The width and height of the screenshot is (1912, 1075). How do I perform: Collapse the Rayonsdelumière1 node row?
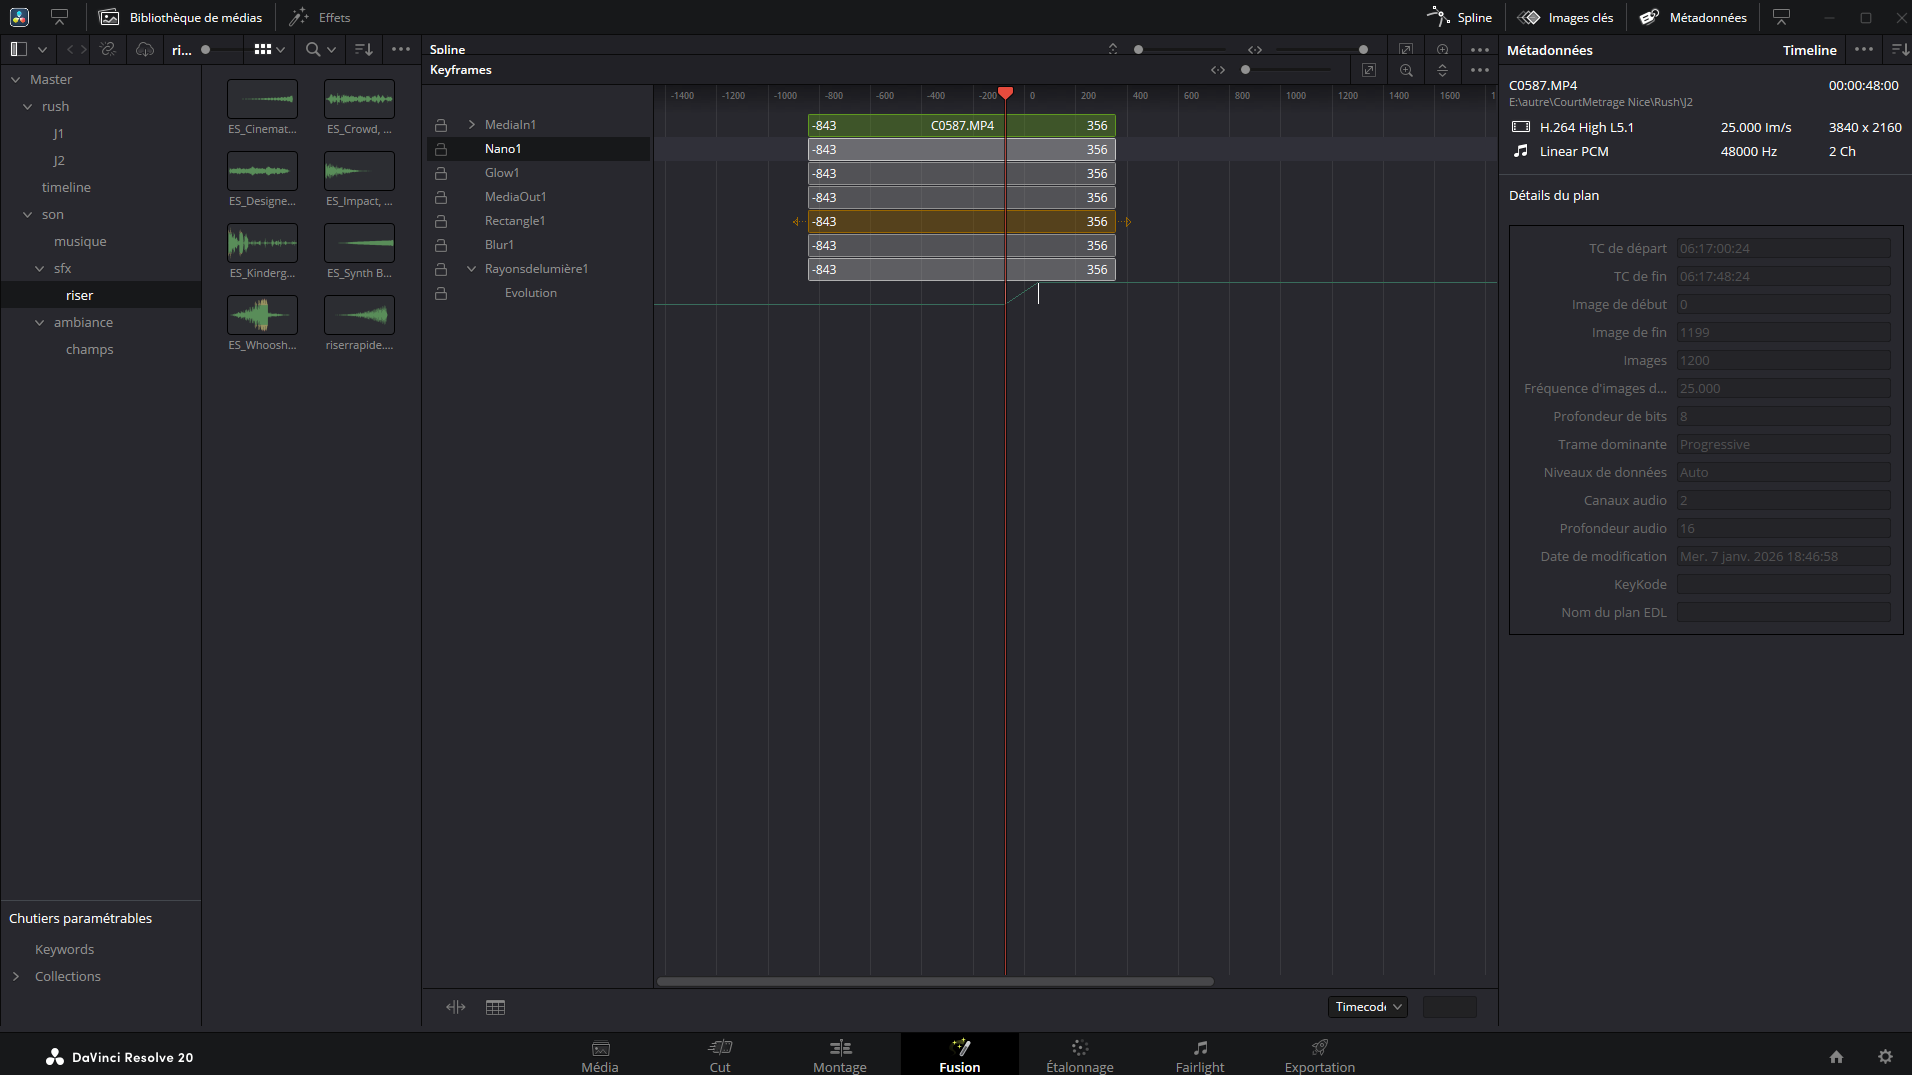click(472, 269)
